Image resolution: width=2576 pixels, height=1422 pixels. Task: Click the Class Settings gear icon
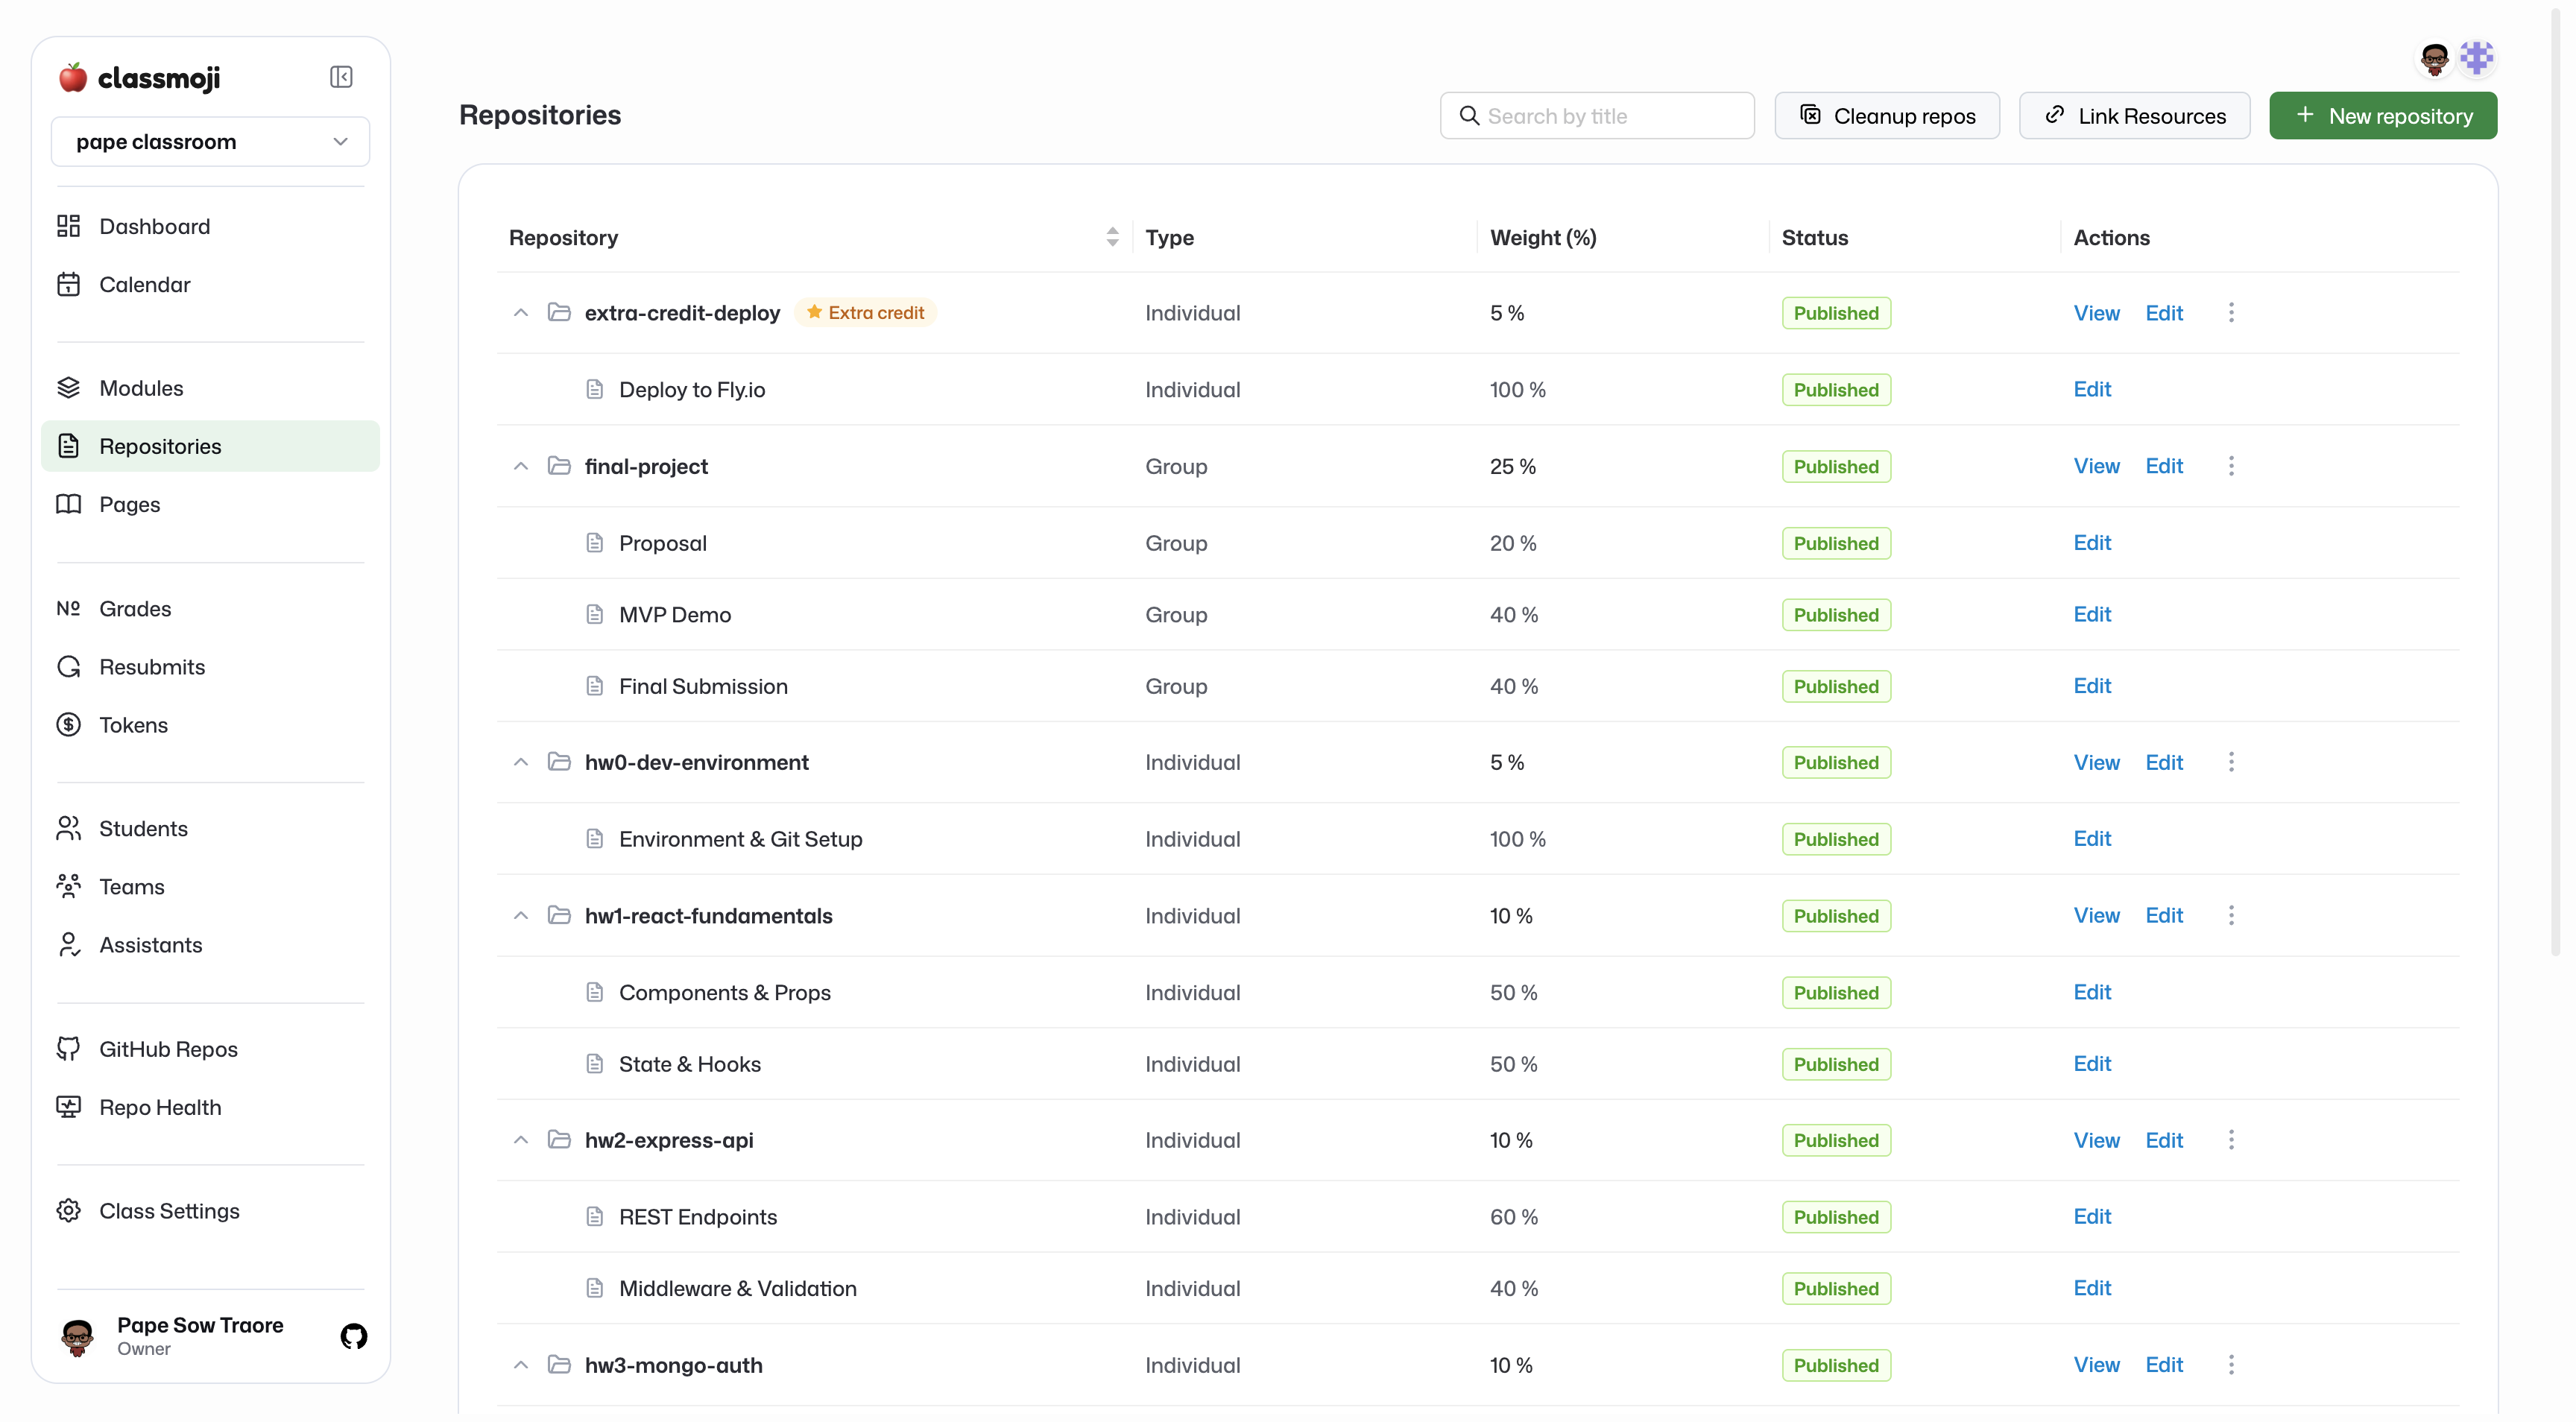coord(68,1210)
